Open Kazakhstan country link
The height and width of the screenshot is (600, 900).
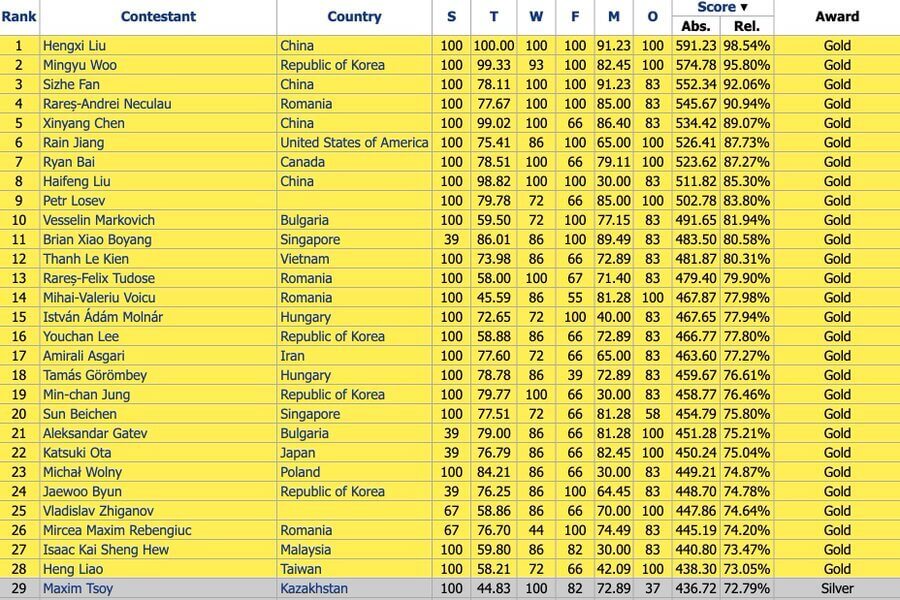[x=314, y=589]
